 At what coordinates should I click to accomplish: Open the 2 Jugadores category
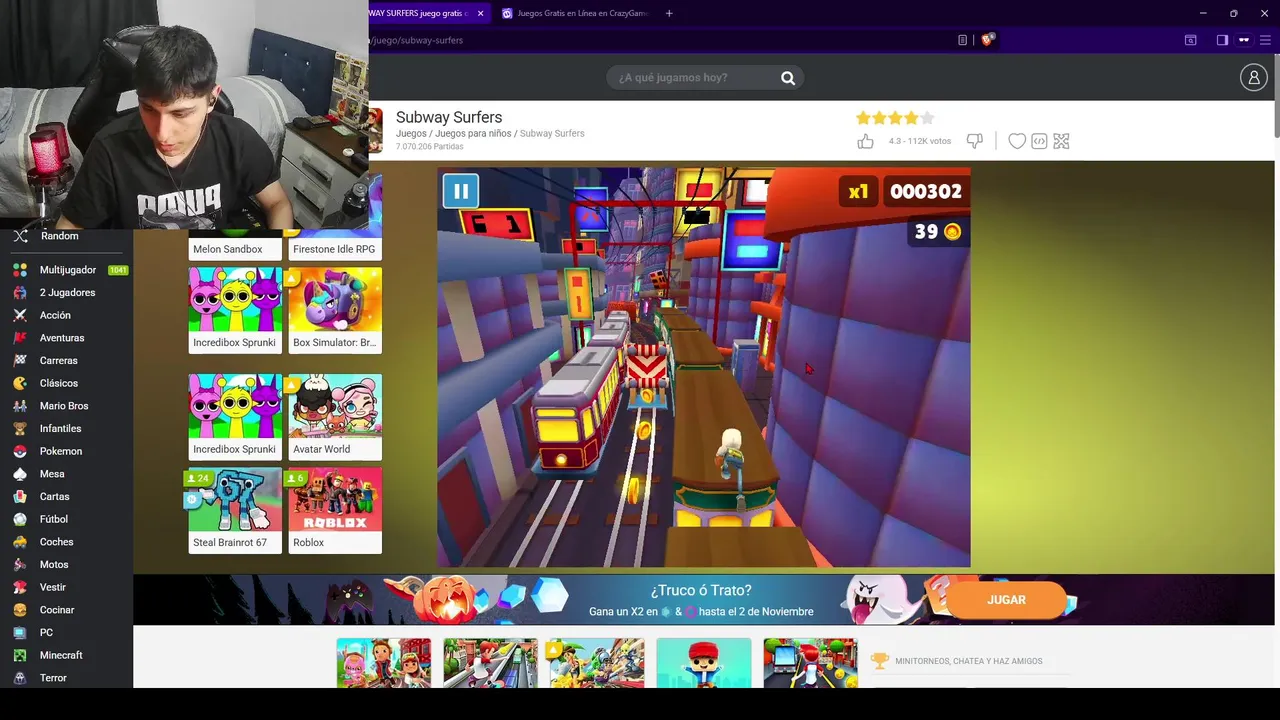[67, 293]
